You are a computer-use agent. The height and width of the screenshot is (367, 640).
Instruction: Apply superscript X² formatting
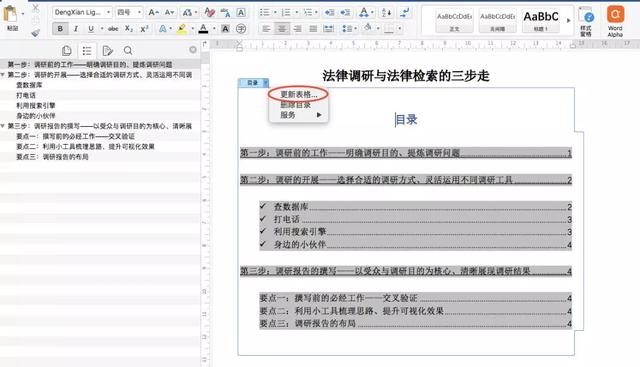tap(144, 29)
